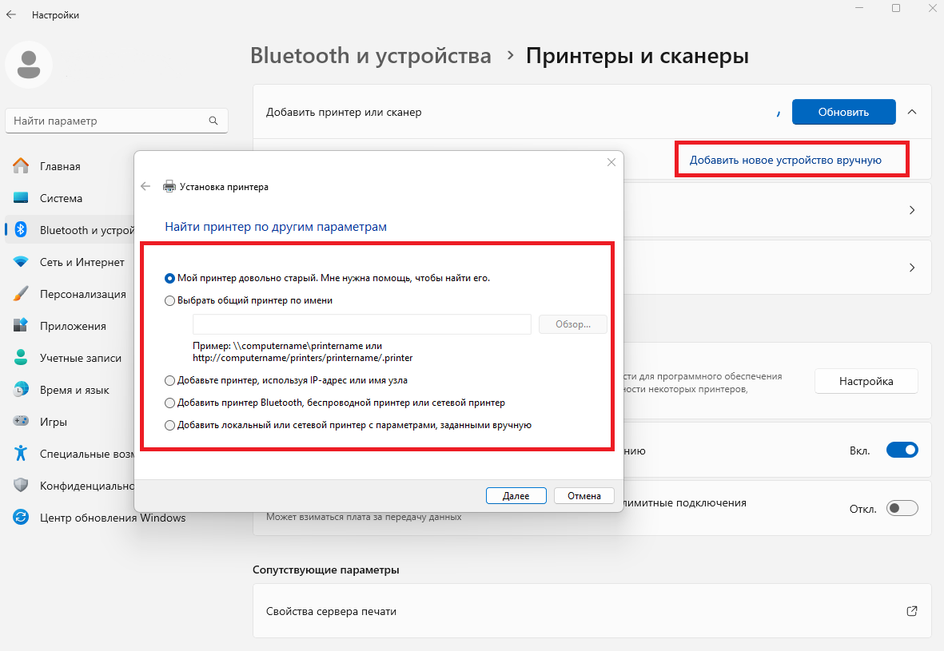The height and width of the screenshot is (651, 944).
Task: Open second printer row chevron behind dialog
Action: point(912,267)
